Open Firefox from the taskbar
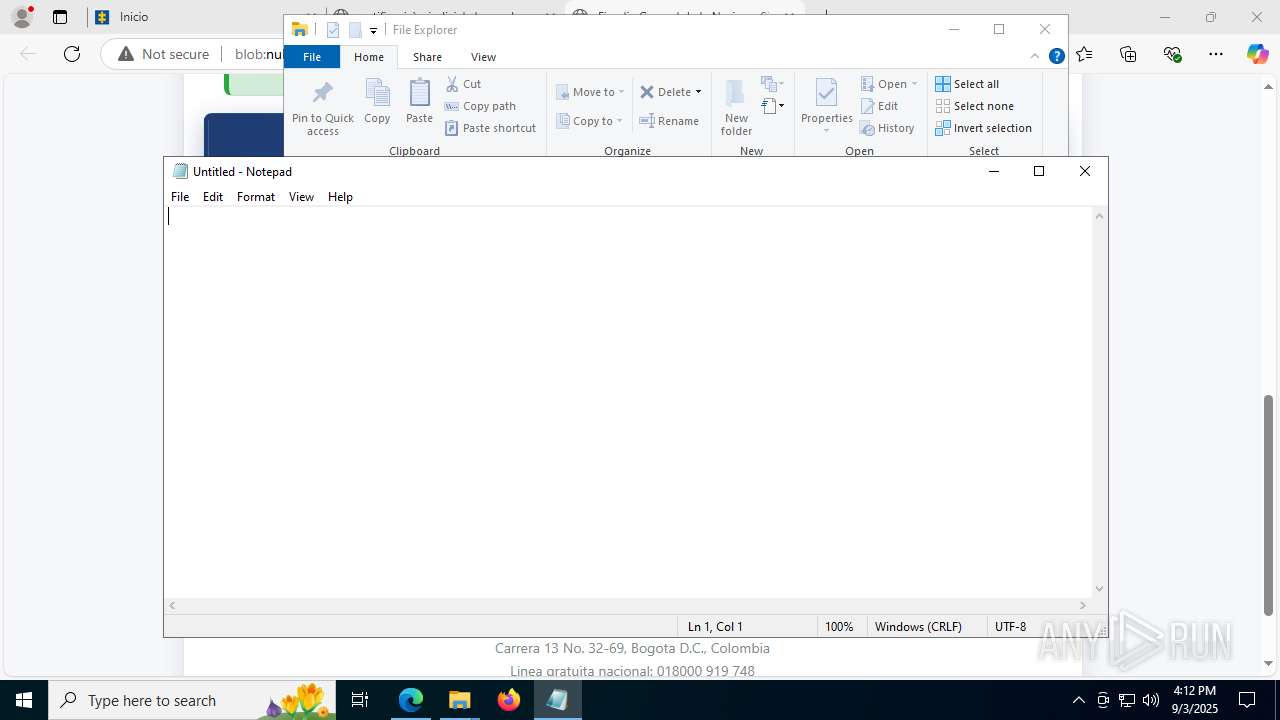Viewport: 1280px width, 720px height. pyautogui.click(x=509, y=700)
